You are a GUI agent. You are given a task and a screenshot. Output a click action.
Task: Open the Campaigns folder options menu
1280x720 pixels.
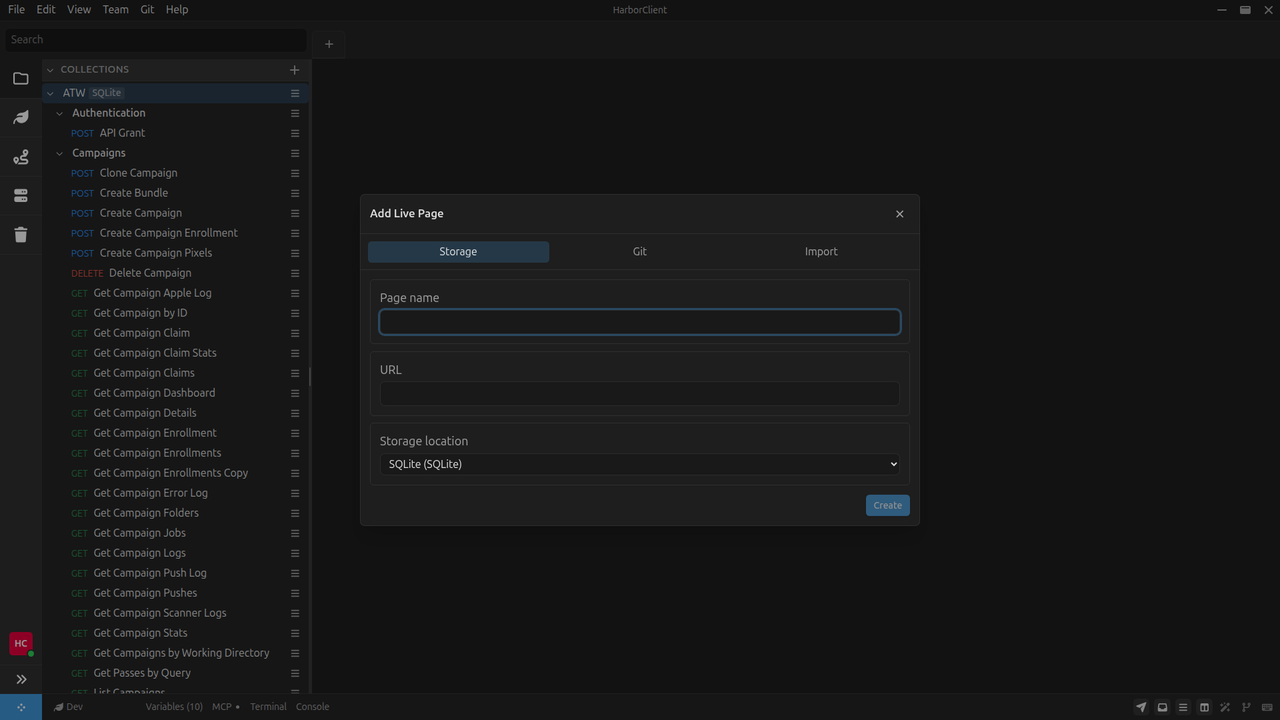coord(295,153)
